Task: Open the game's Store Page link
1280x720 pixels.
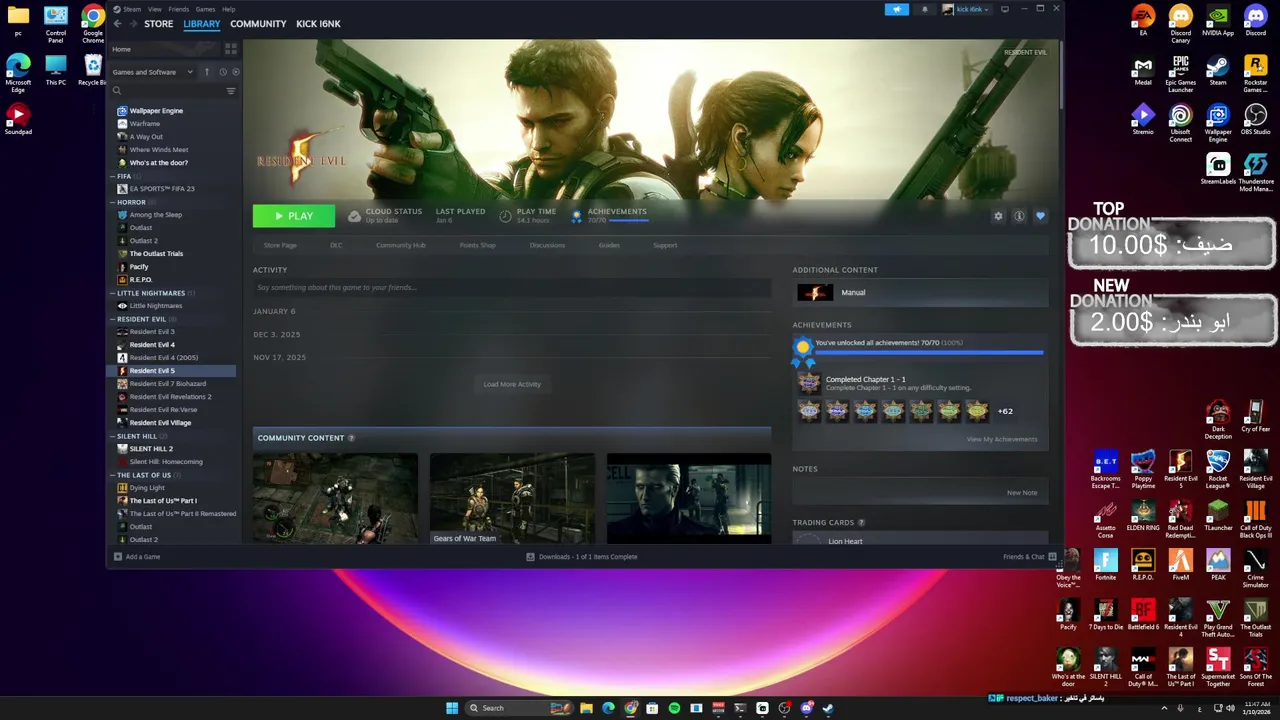Action: [280, 245]
